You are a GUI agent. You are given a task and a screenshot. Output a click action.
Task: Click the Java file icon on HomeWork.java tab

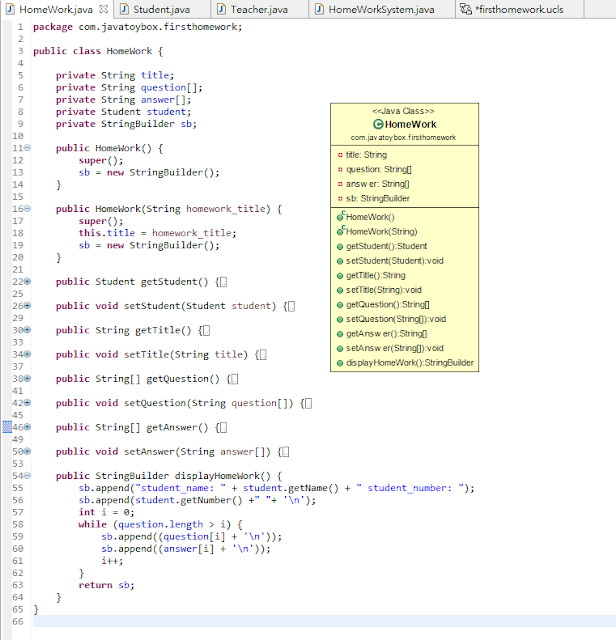(11, 9)
